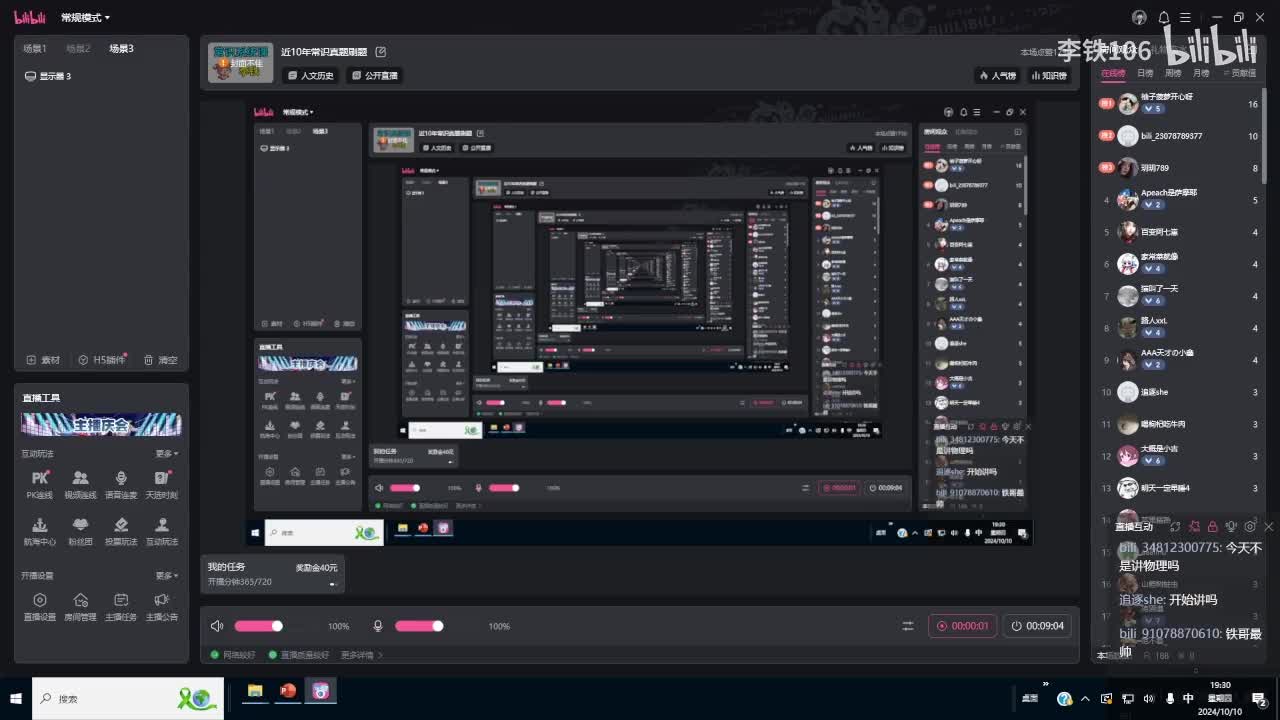Open the 知识榜 ranking button

tap(1048, 76)
